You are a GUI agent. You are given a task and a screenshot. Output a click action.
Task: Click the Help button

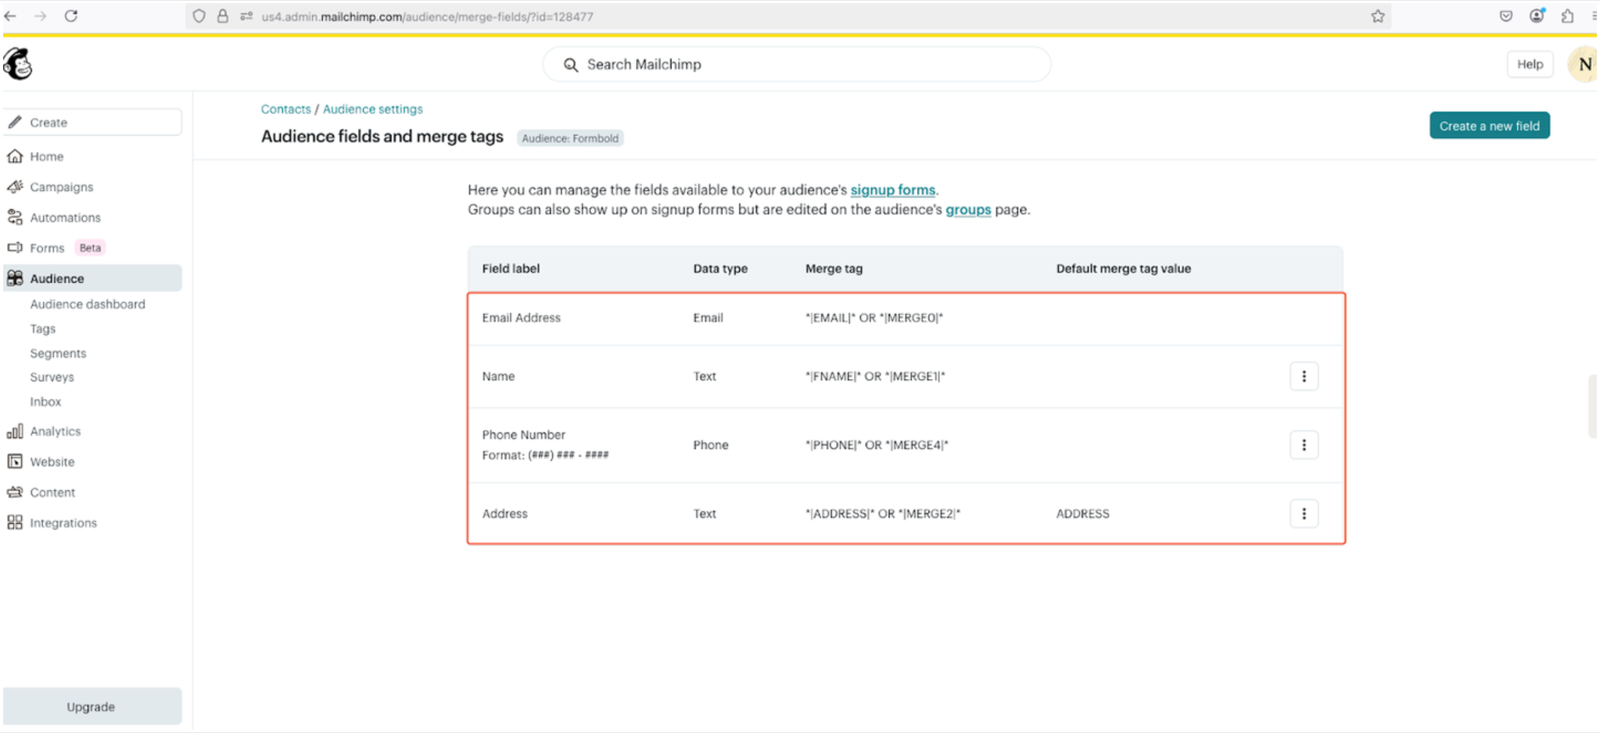click(1530, 64)
